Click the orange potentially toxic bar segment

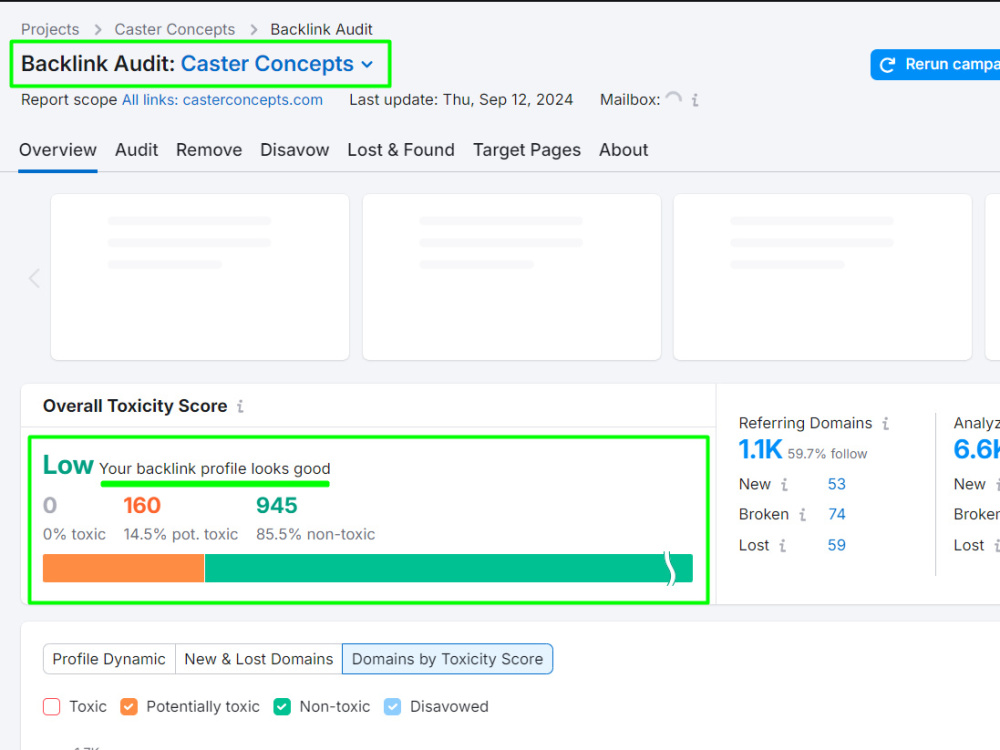click(124, 568)
